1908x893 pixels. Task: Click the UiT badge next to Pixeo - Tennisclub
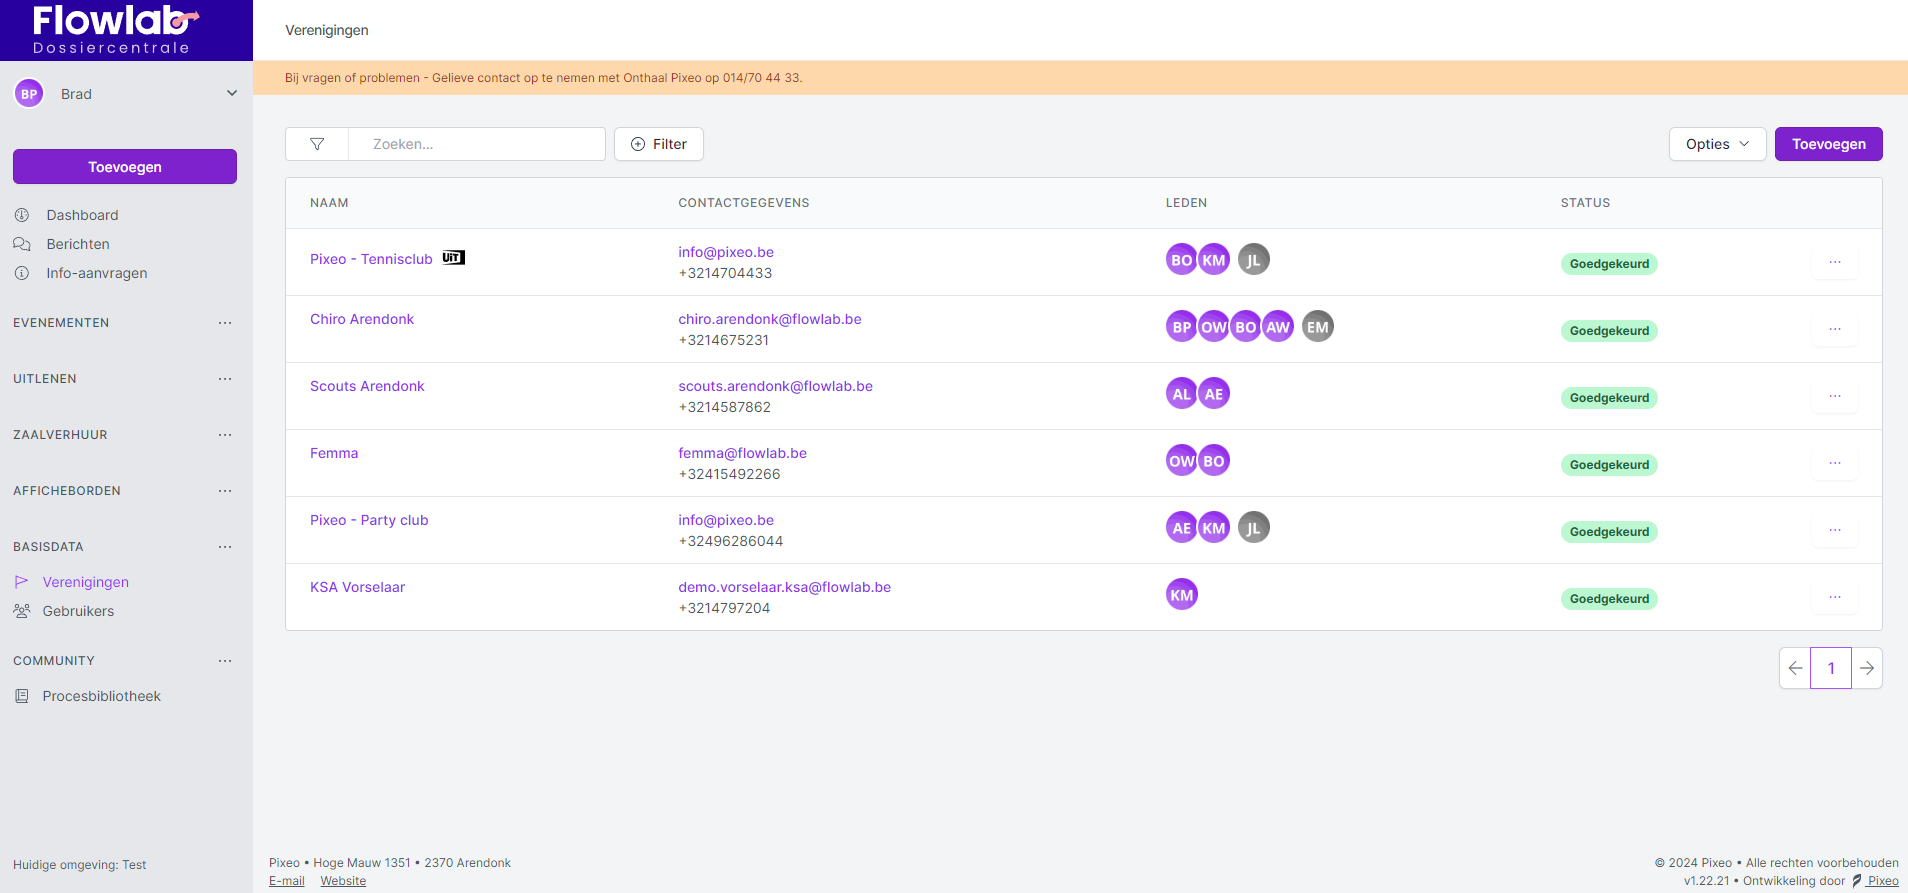coord(453,258)
